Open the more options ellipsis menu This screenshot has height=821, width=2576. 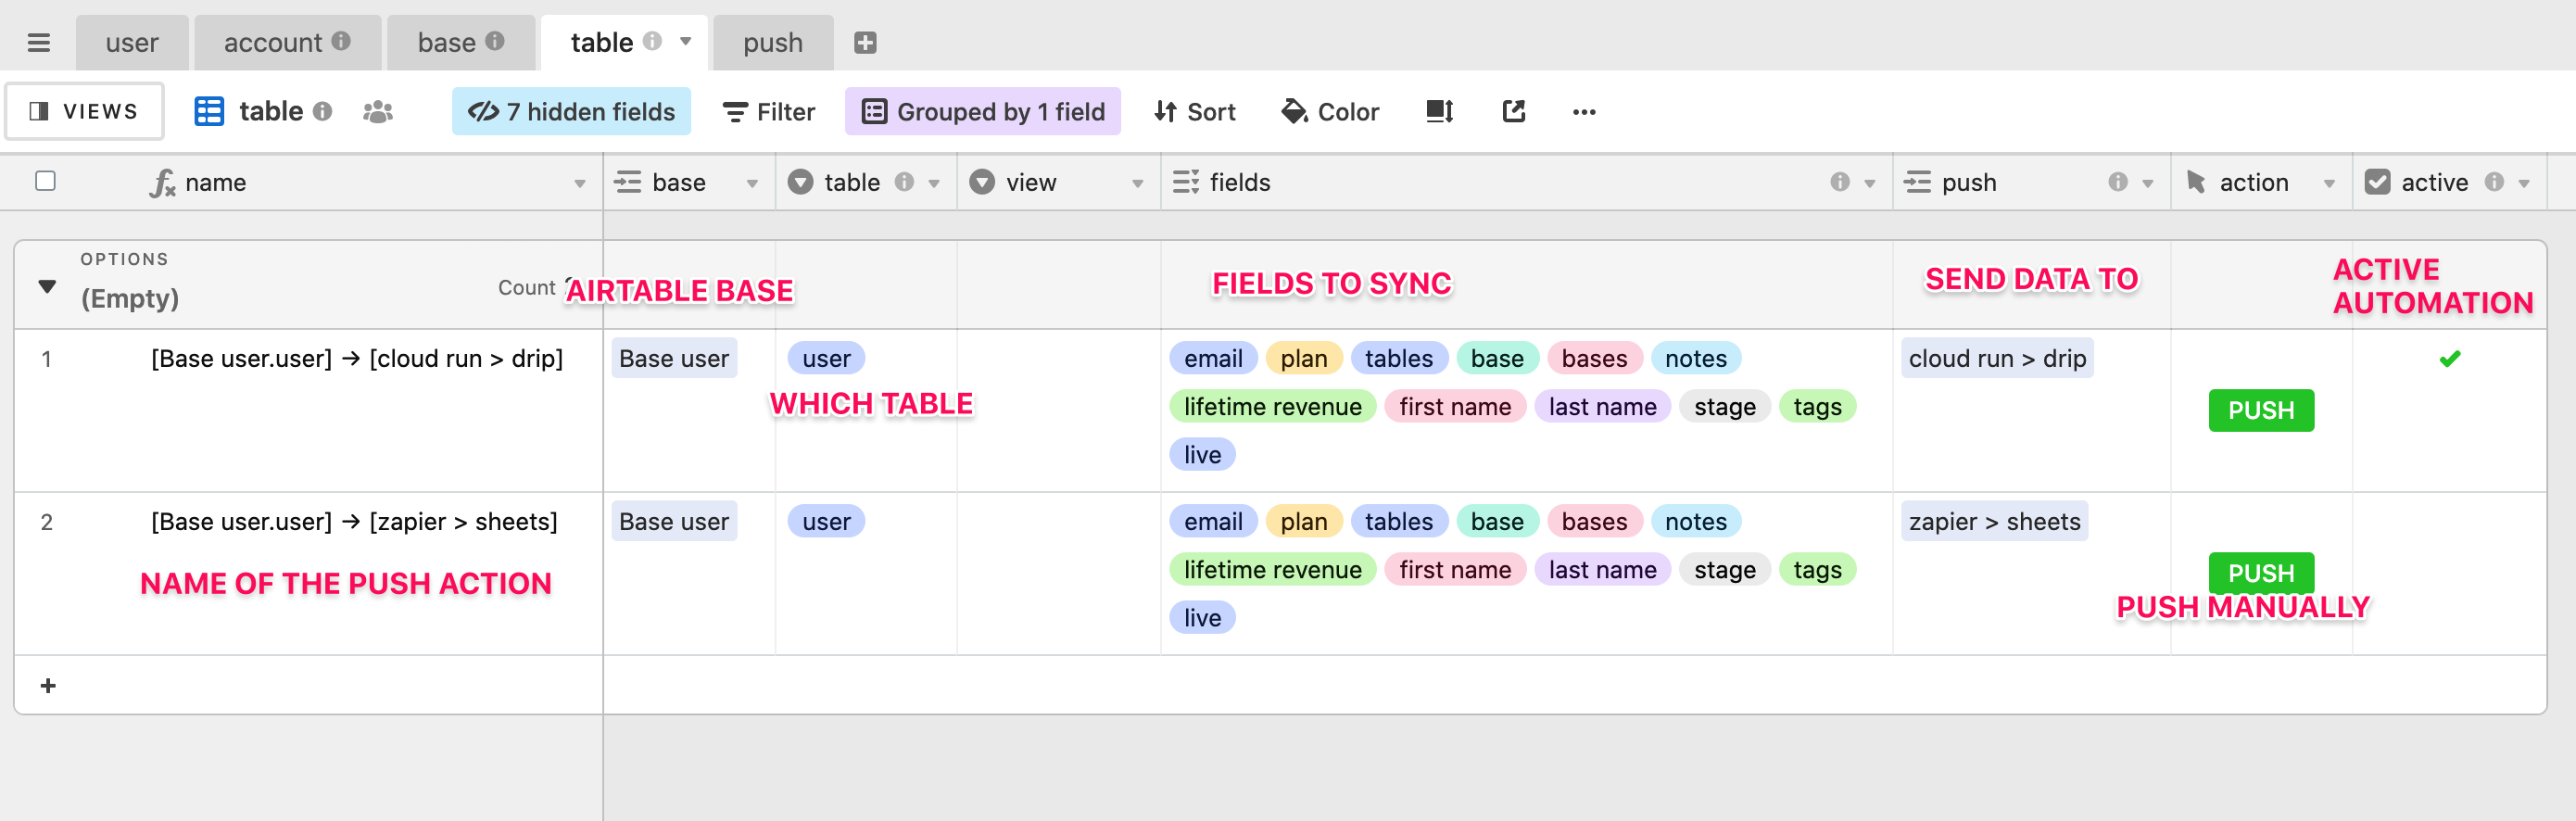click(x=1584, y=112)
